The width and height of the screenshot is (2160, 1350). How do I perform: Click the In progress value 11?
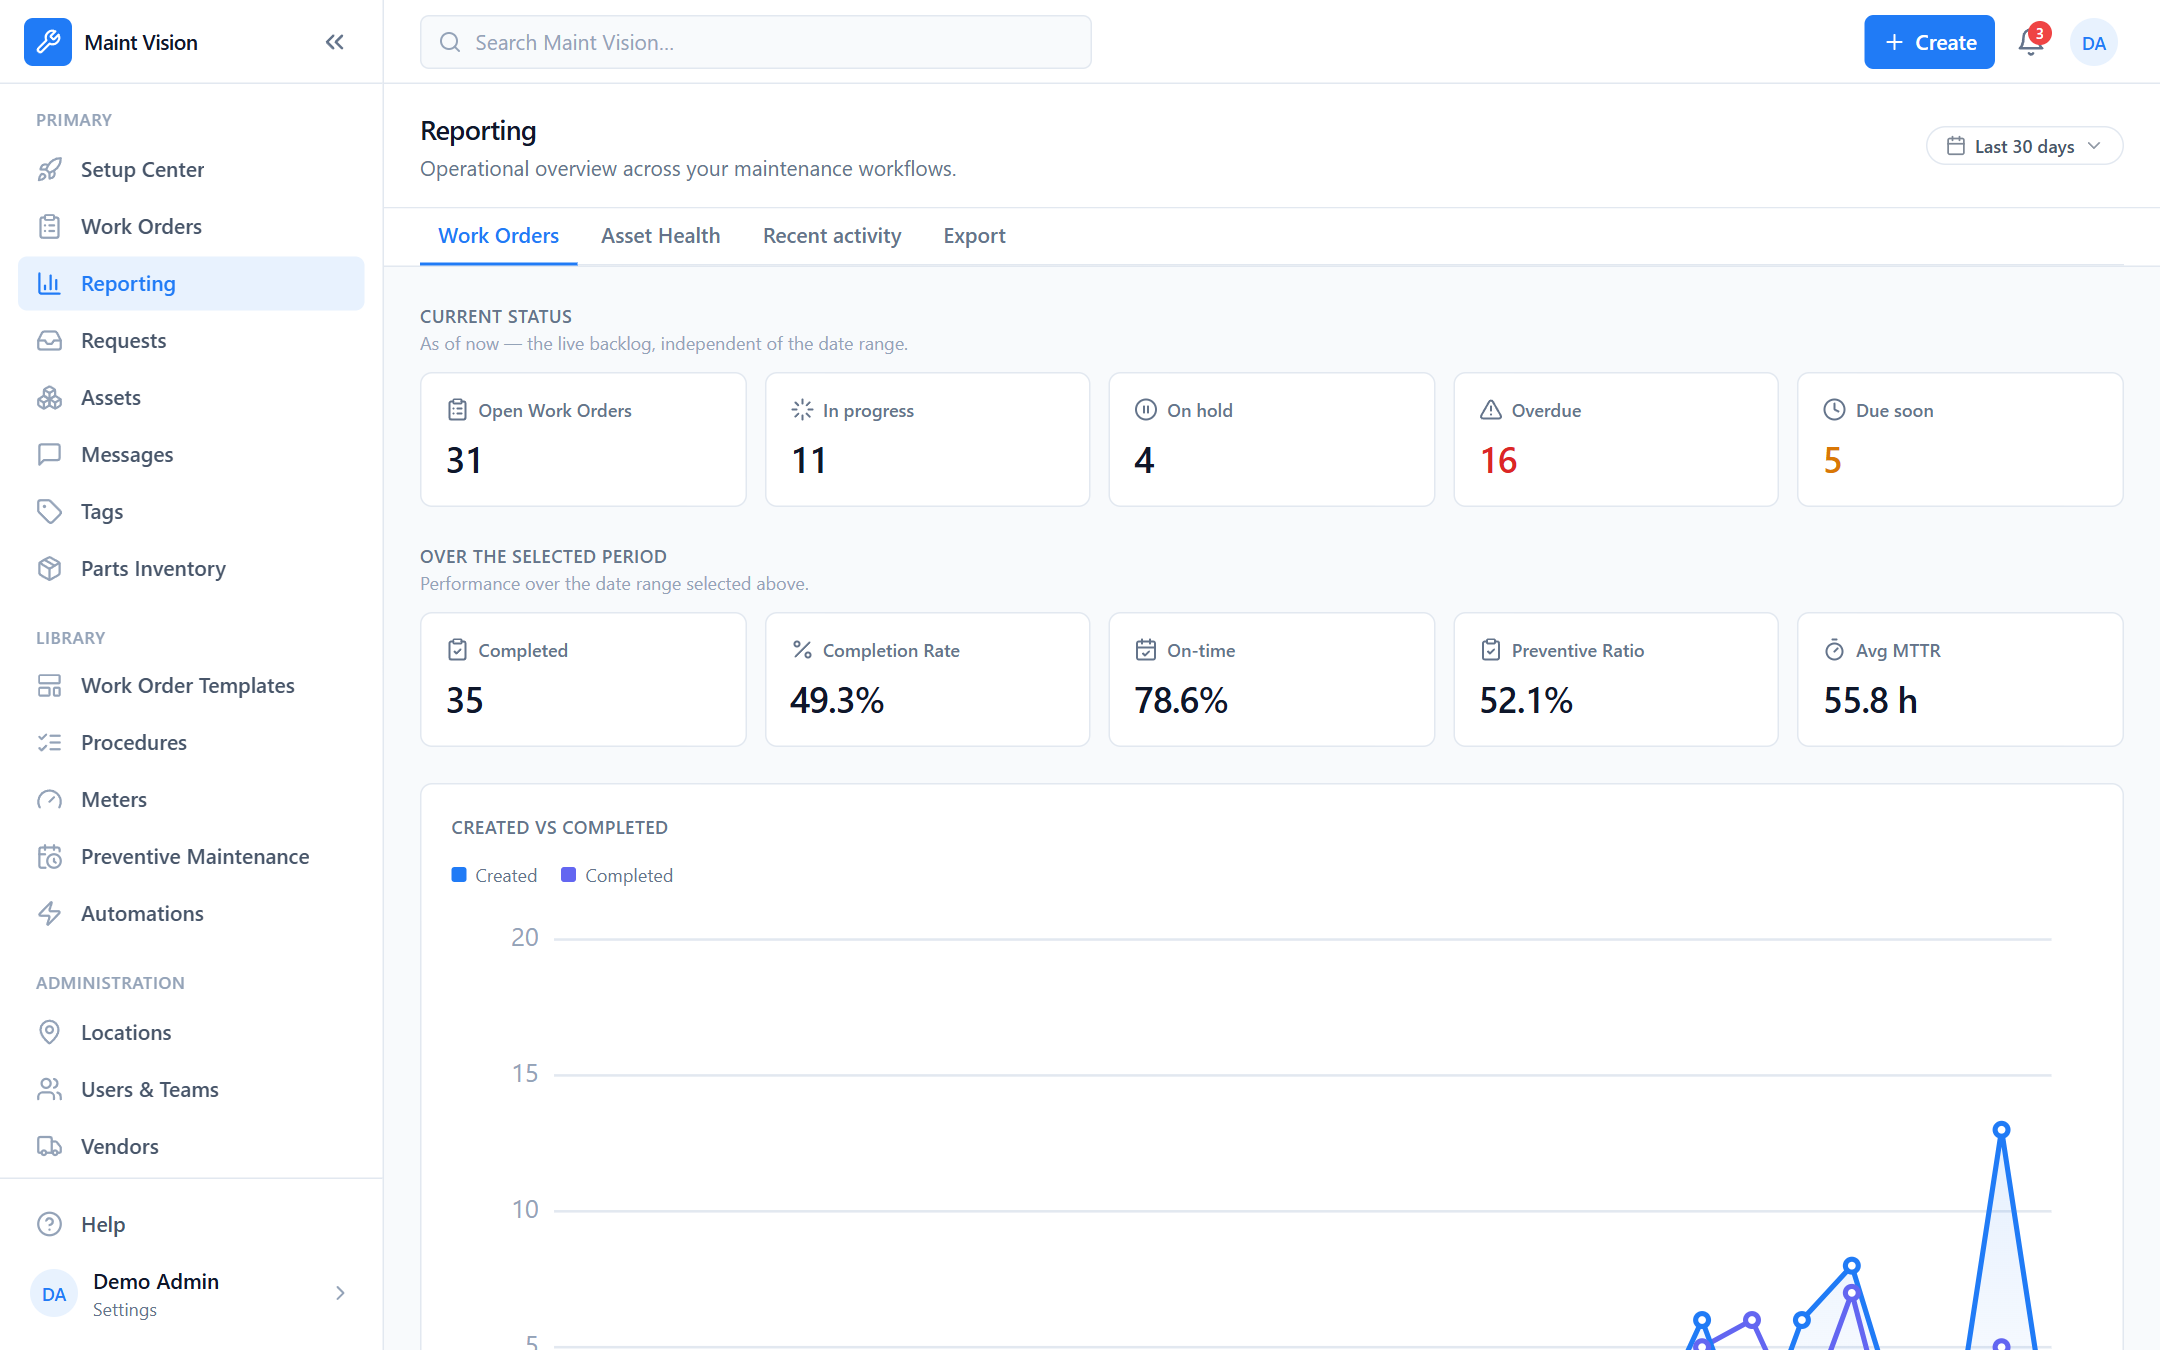tap(808, 460)
